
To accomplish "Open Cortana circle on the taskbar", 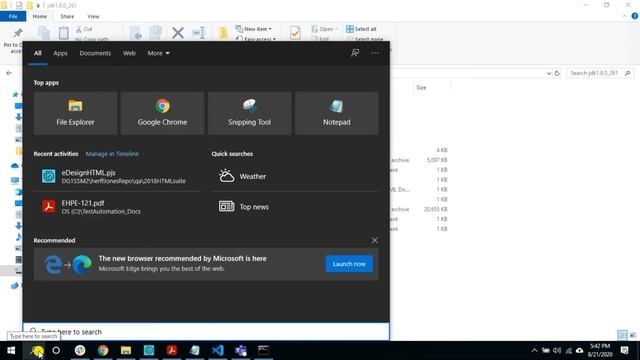I will [56, 350].
